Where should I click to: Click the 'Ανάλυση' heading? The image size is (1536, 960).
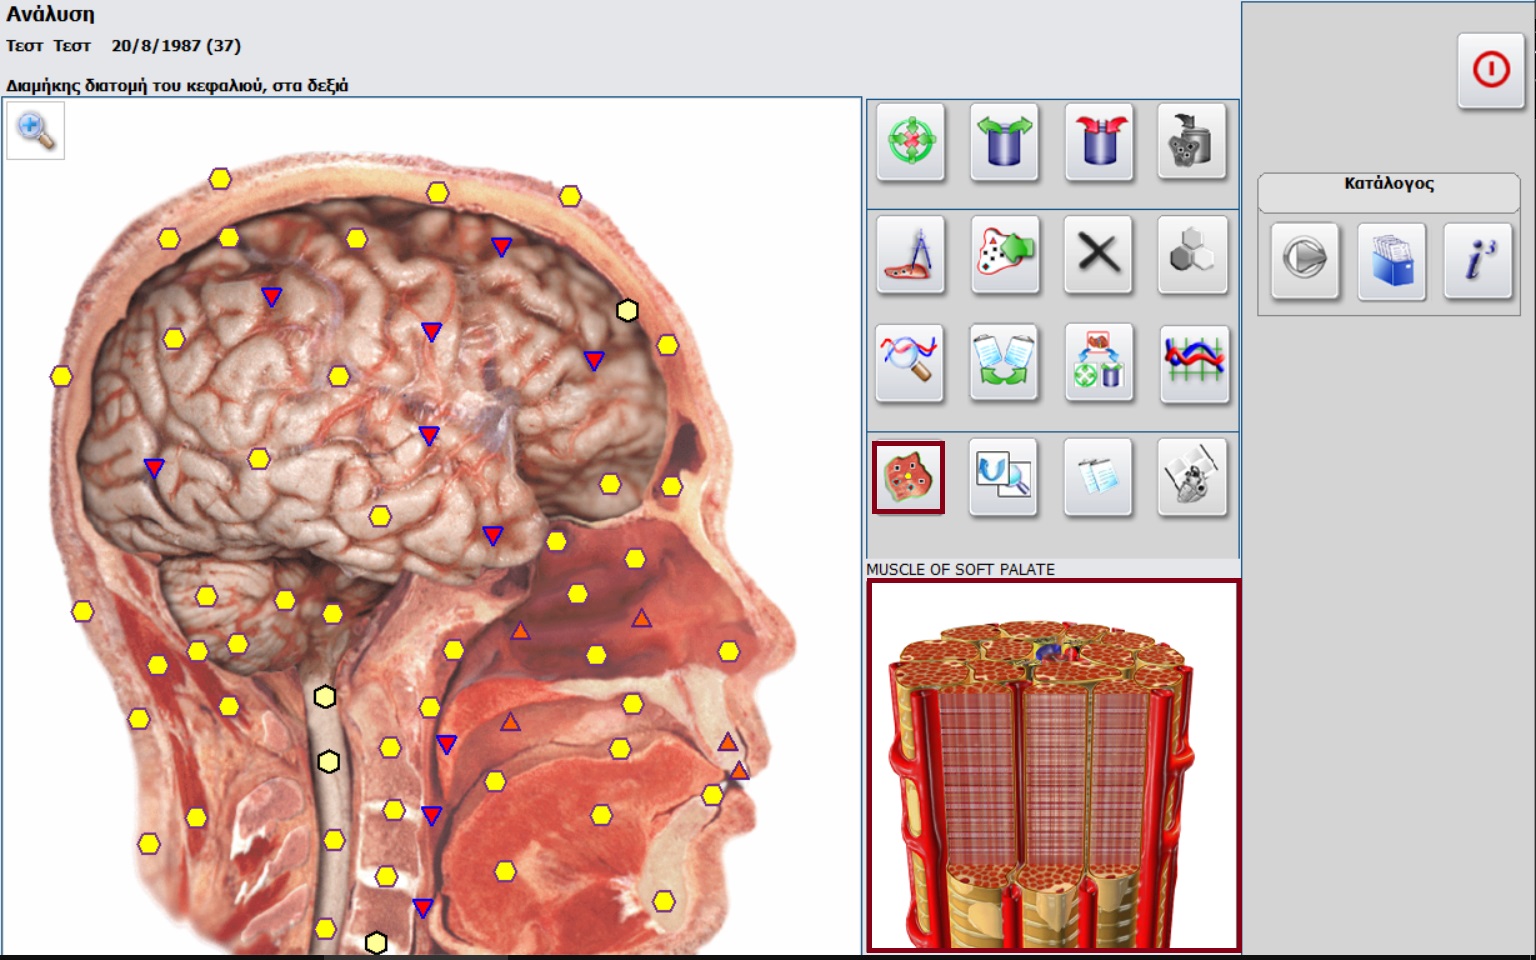pos(50,15)
